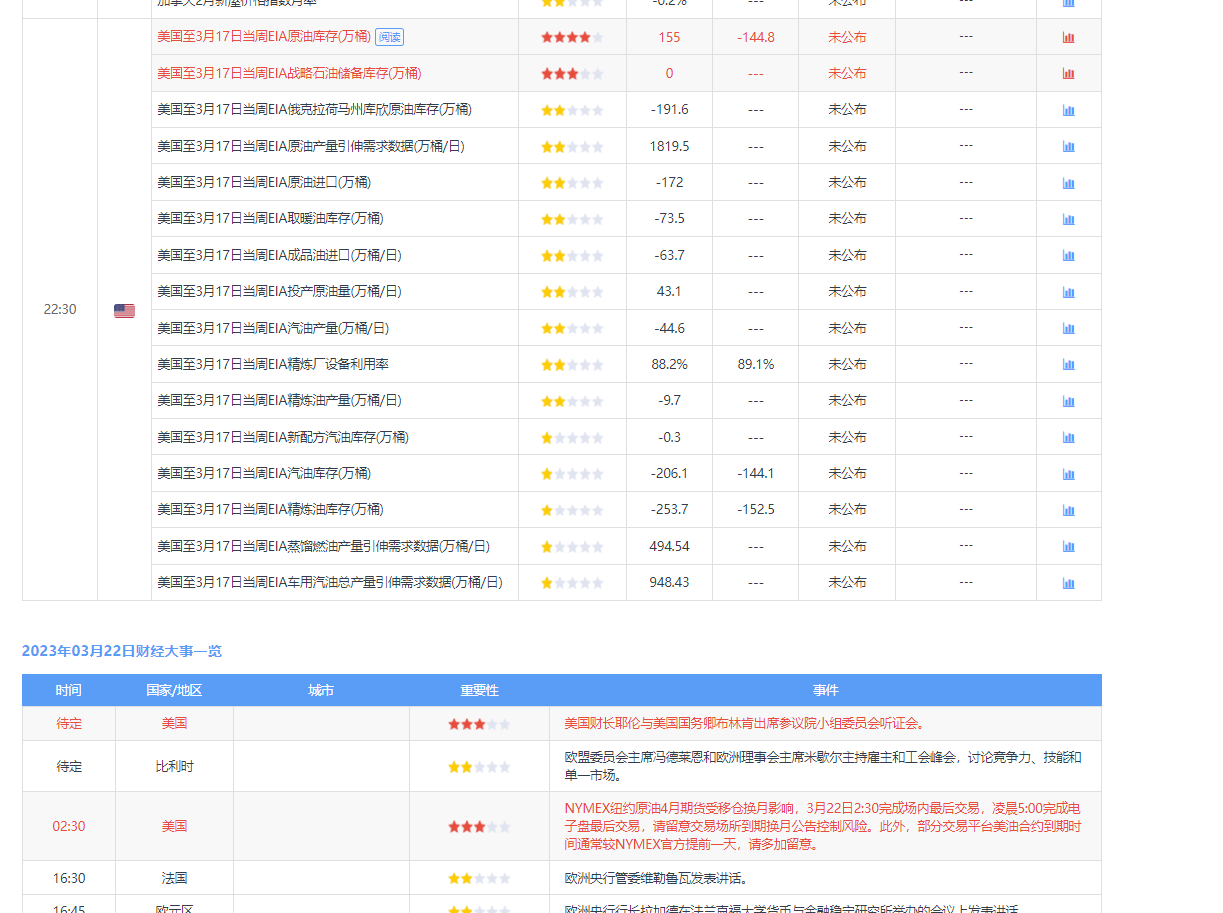The image size is (1223, 913).
Task: Open chart icon for EIA蒸馏燃油产量引伸需求数据 row
Action: tap(1068, 546)
